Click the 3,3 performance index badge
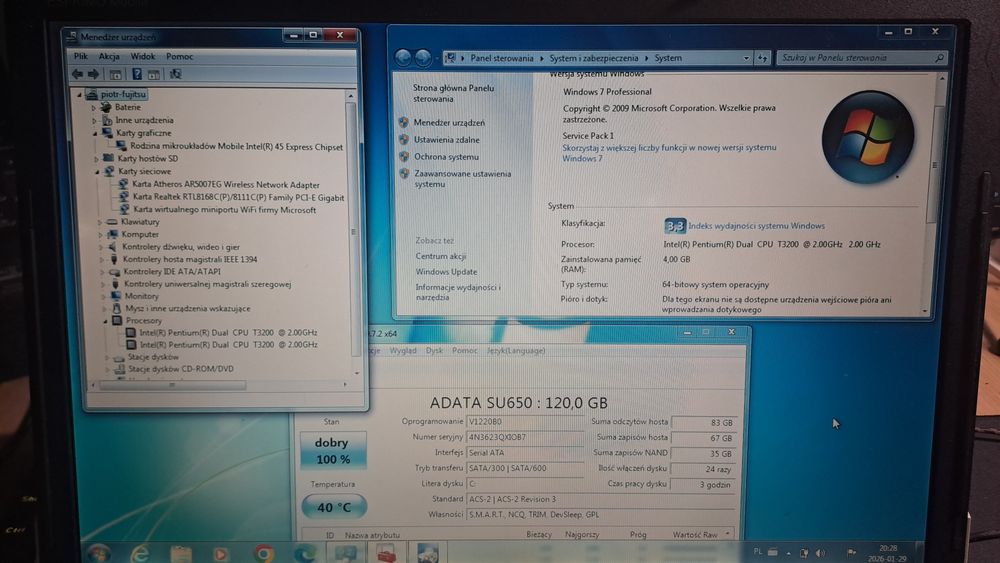This screenshot has height=563, width=1000. (675, 226)
